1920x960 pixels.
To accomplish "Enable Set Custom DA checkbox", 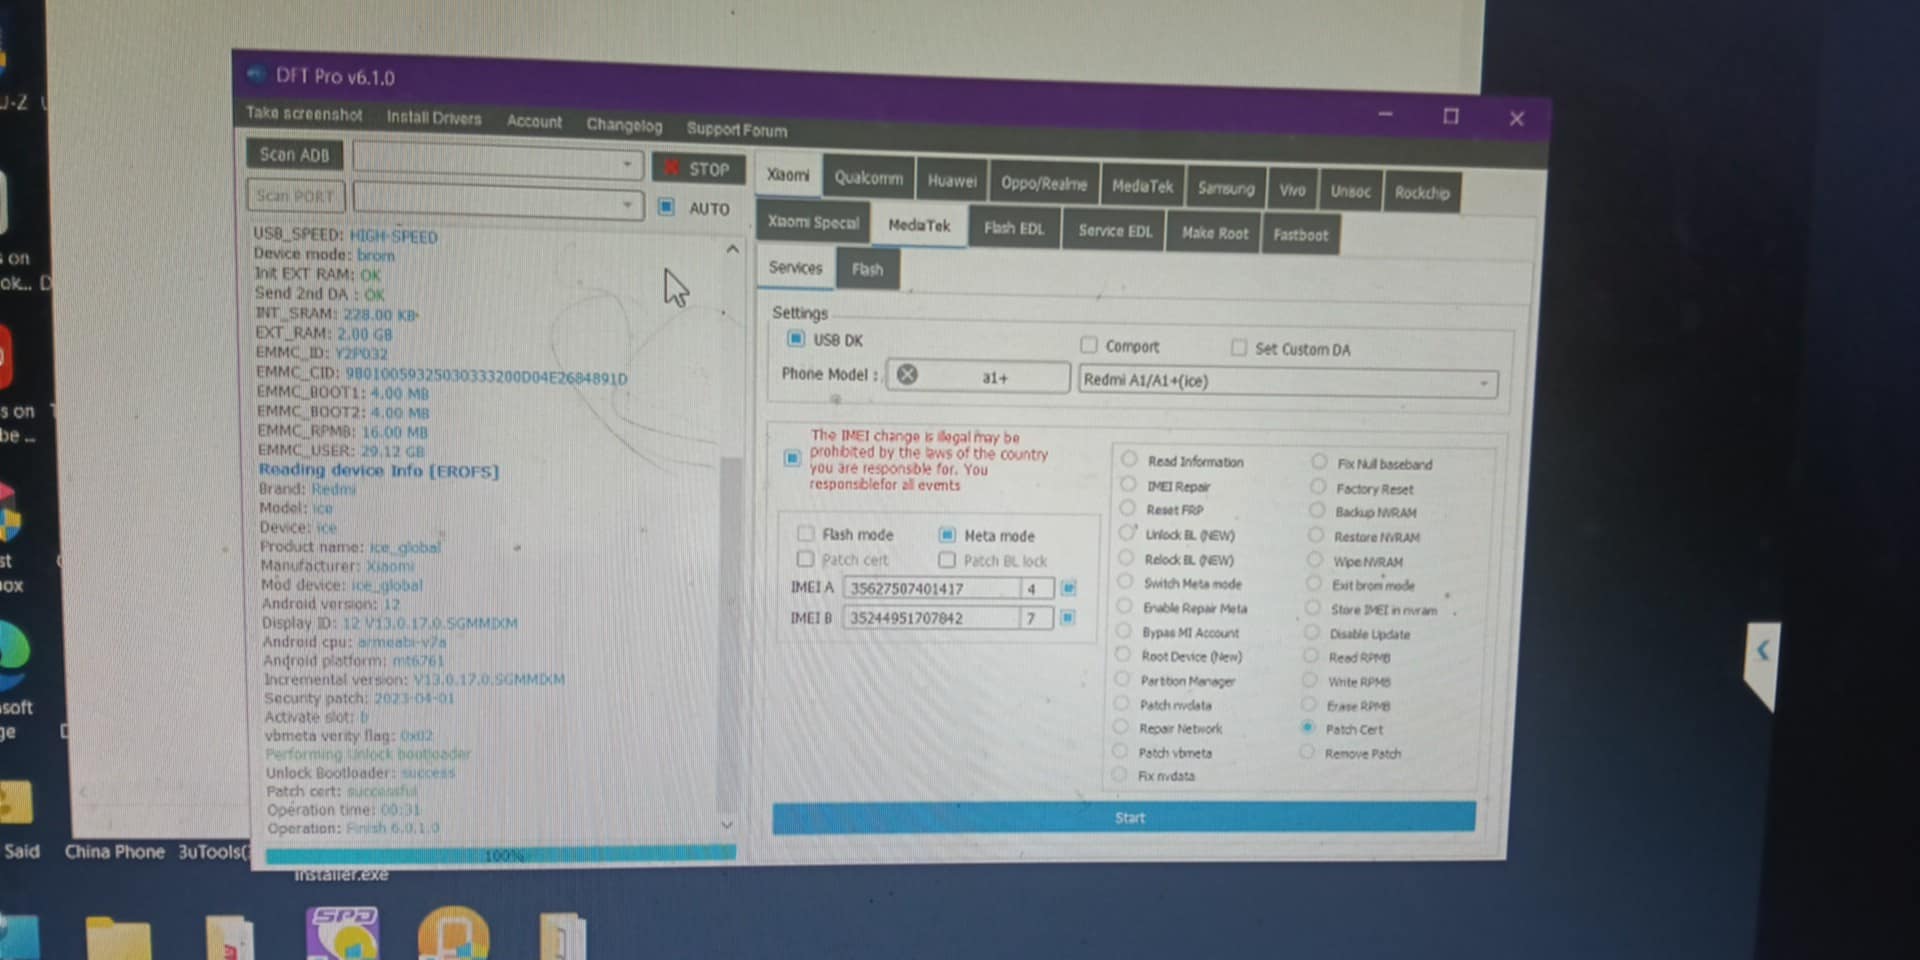I will 1239,348.
